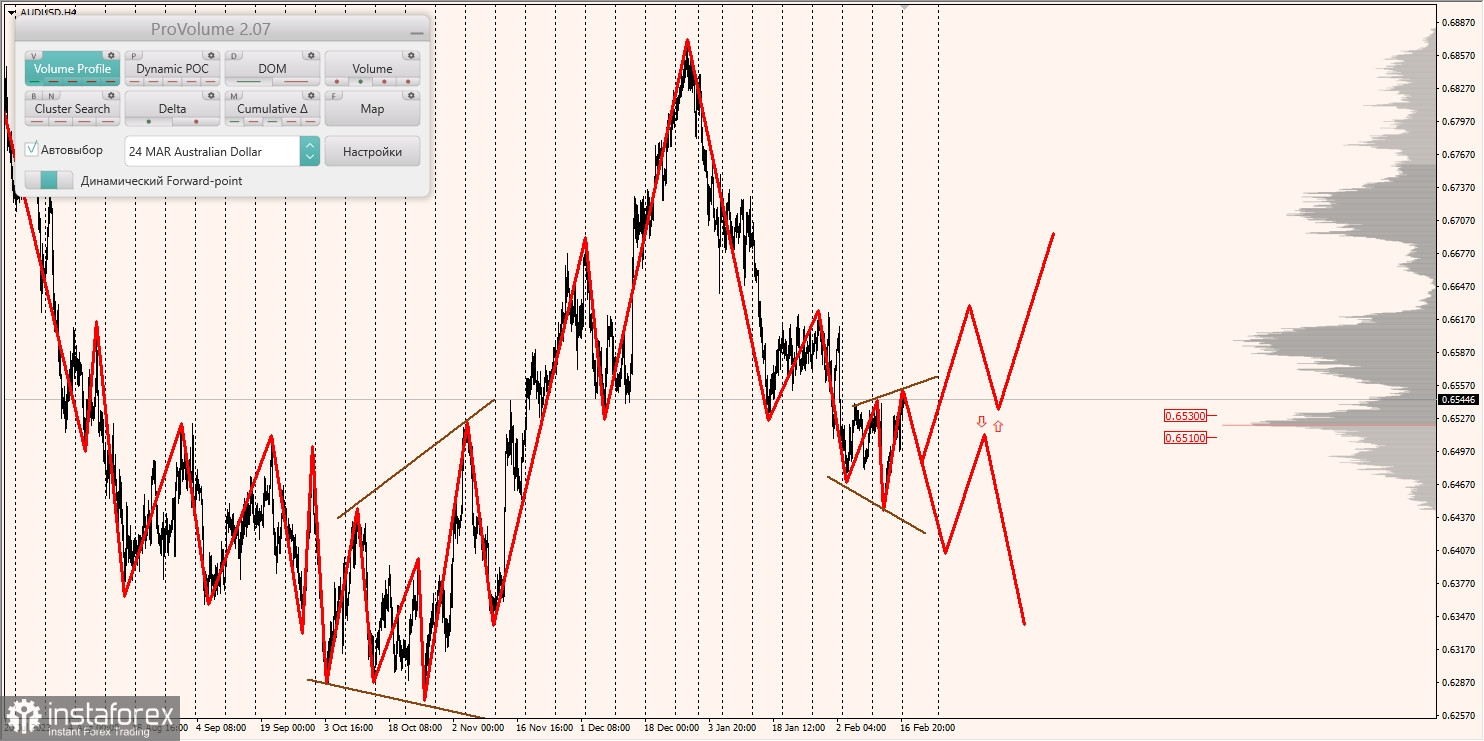Toggle the Динамический Forward-point switch
This screenshot has height=741, width=1484.
tap(49, 180)
